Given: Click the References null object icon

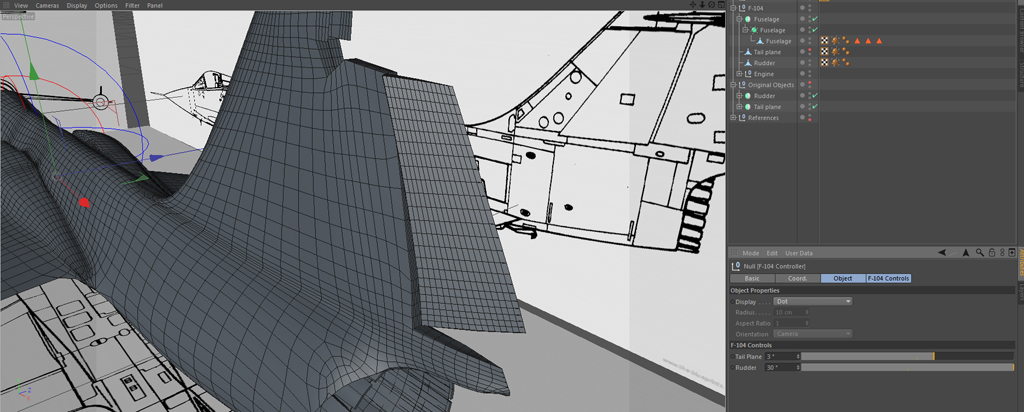Looking at the screenshot, I should [742, 118].
